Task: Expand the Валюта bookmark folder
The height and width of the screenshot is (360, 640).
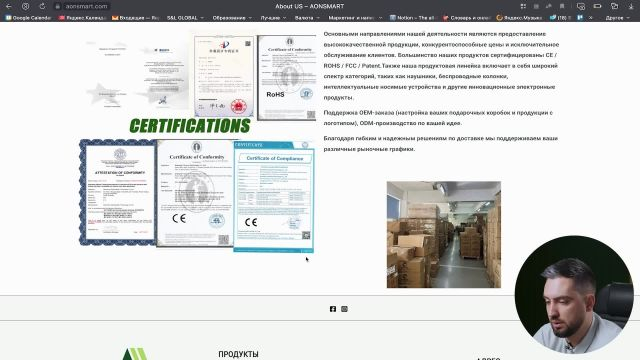Action: [x=307, y=18]
